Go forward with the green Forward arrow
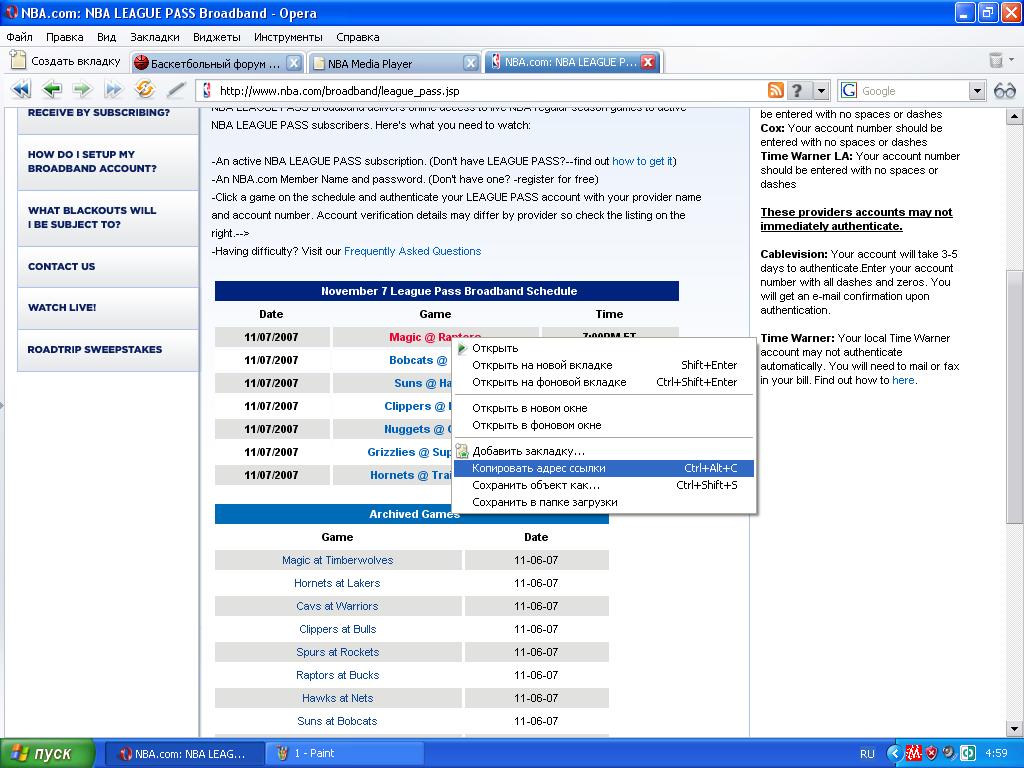This screenshot has width=1024, height=768. point(82,89)
